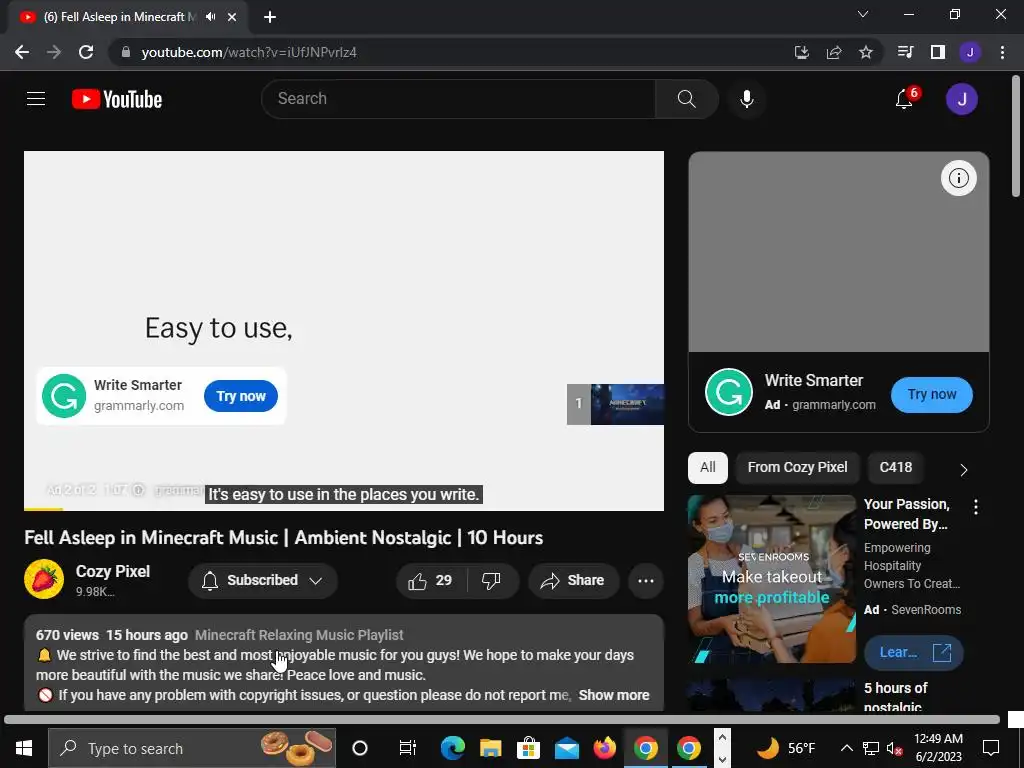The image size is (1024, 768).
Task: Click the ad info icon in the video overlay
Action: [138, 489]
